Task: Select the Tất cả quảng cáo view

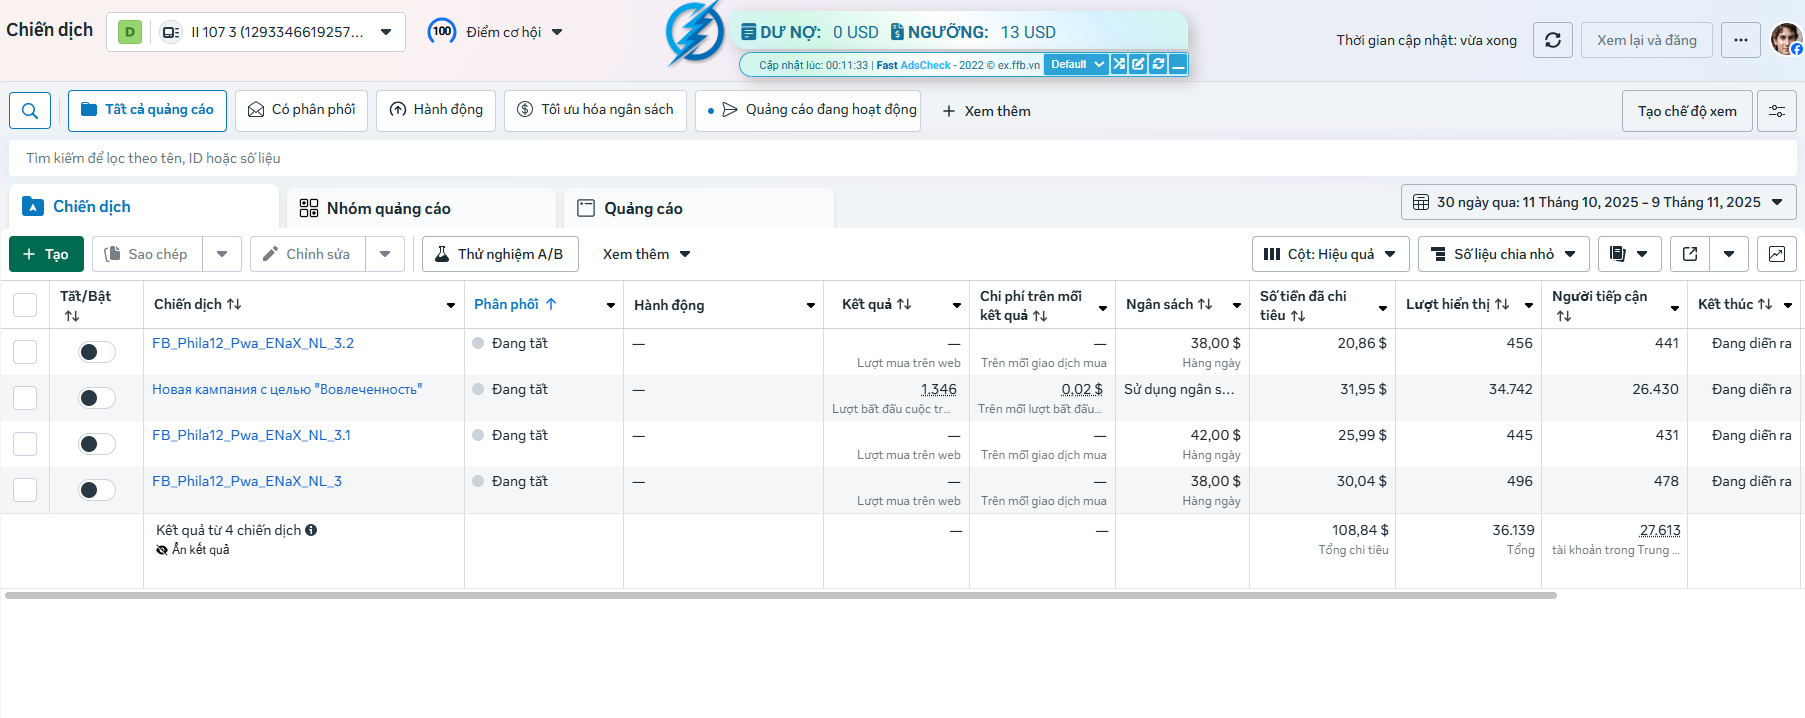Action: tap(147, 110)
